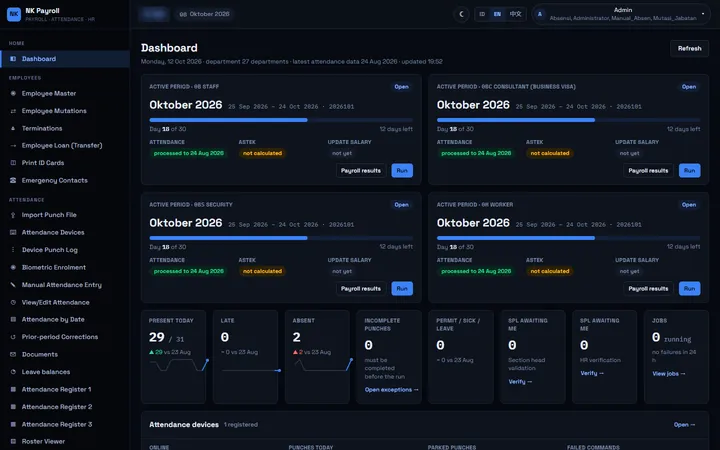Click the Attendance by Date icon
Viewport: 720px width, 450px height.
coord(13,319)
